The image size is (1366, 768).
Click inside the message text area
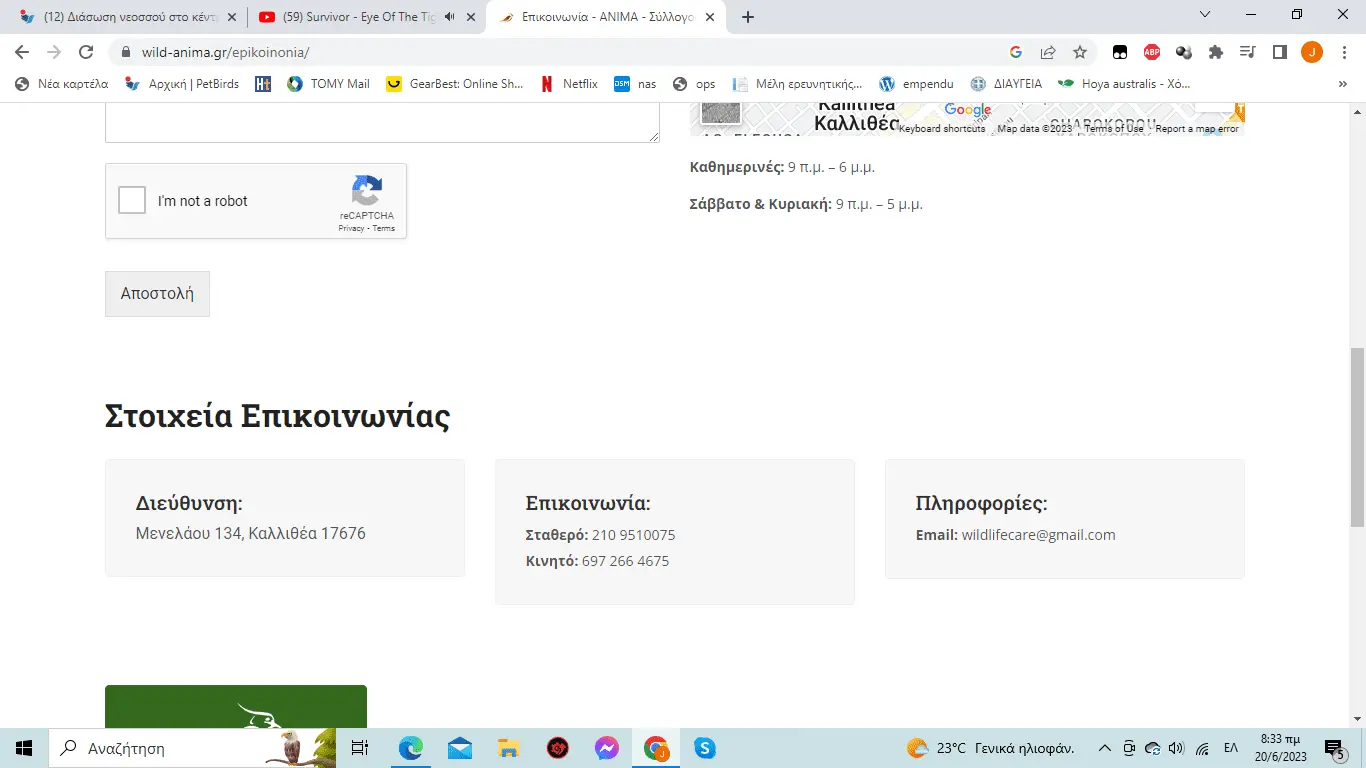tap(382, 122)
